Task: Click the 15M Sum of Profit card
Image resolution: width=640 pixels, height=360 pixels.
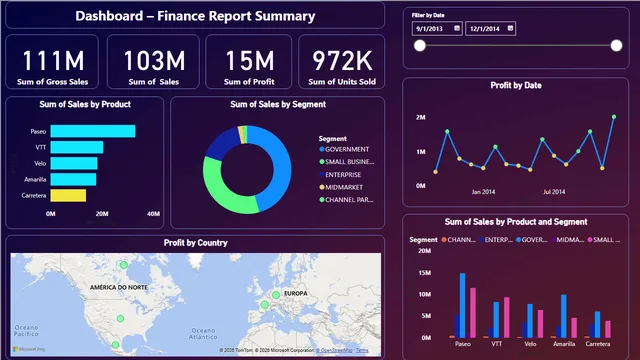Action: click(249, 62)
